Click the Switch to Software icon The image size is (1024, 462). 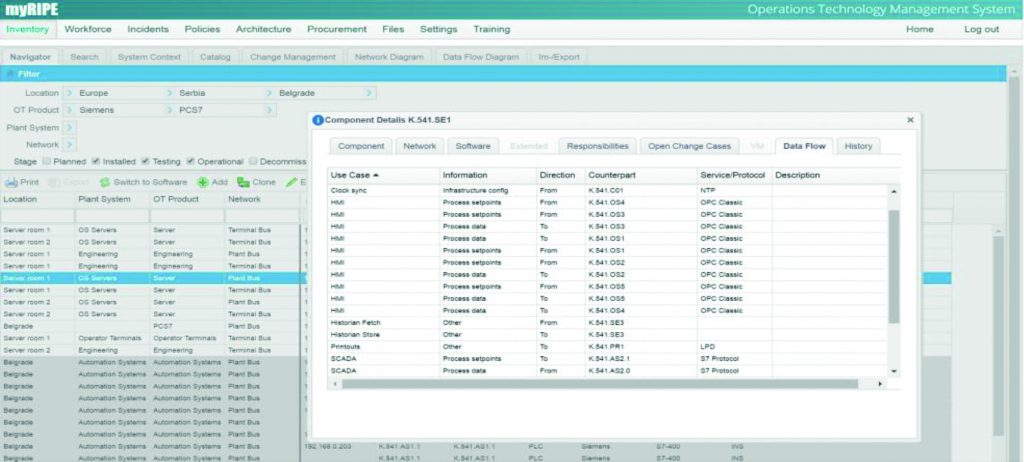point(104,182)
